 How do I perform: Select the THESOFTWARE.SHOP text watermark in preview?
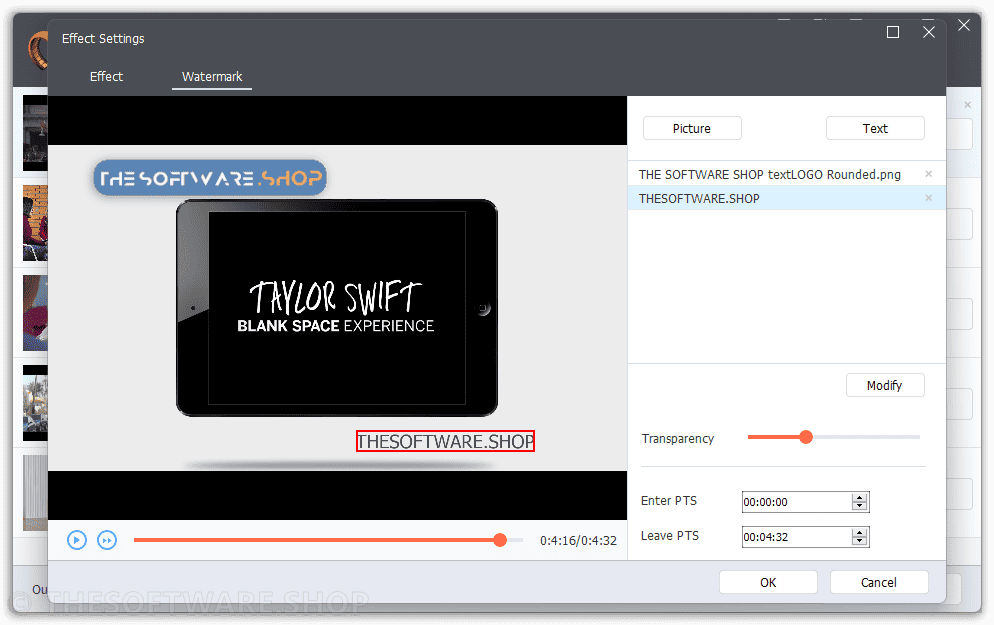(x=445, y=441)
